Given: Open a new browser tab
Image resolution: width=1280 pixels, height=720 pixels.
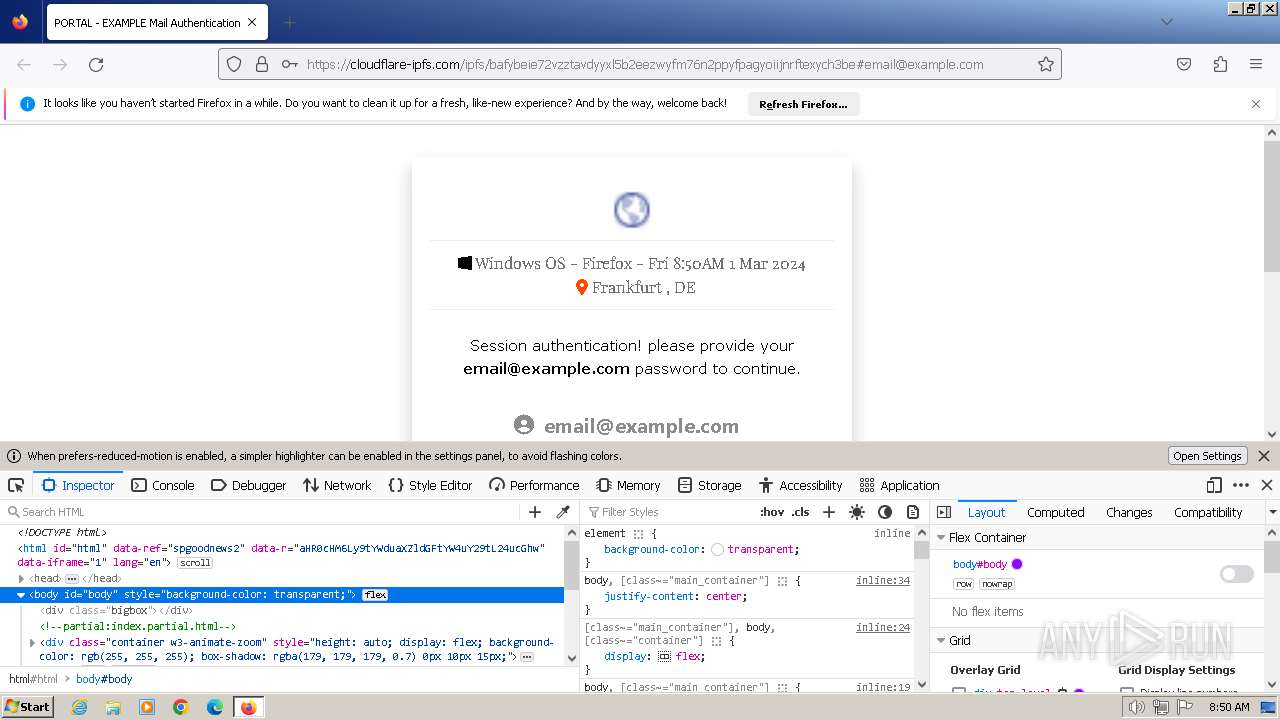Looking at the screenshot, I should (289, 22).
